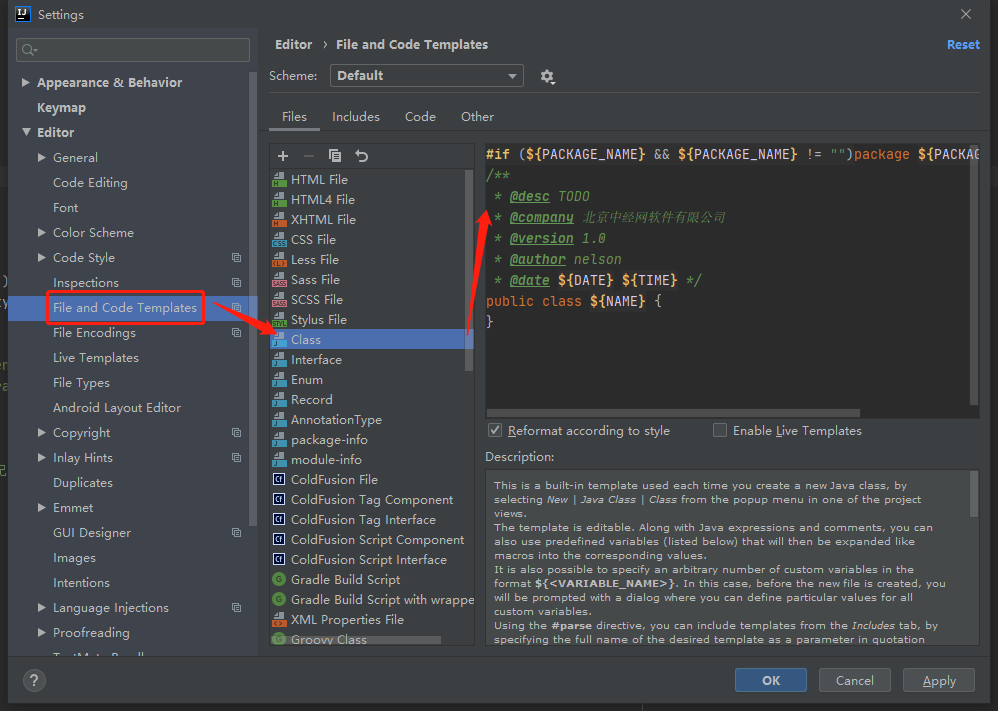Screen dimensions: 998x711
Task: Switch to the Files tab
Action: pos(294,117)
